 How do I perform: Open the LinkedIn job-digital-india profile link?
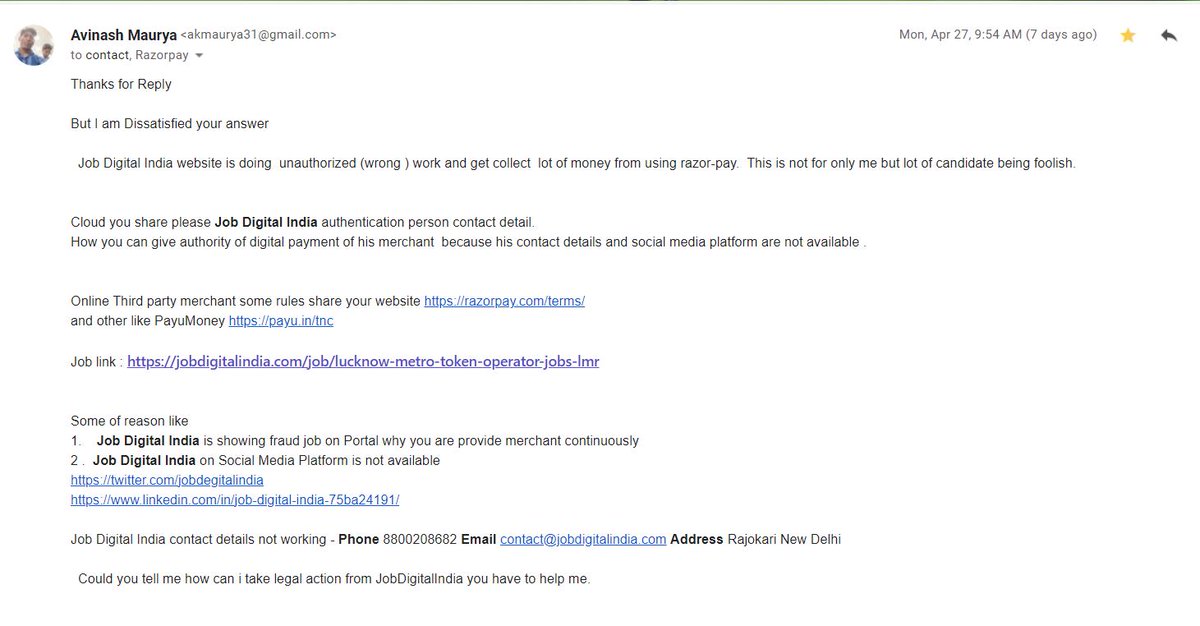coord(235,499)
